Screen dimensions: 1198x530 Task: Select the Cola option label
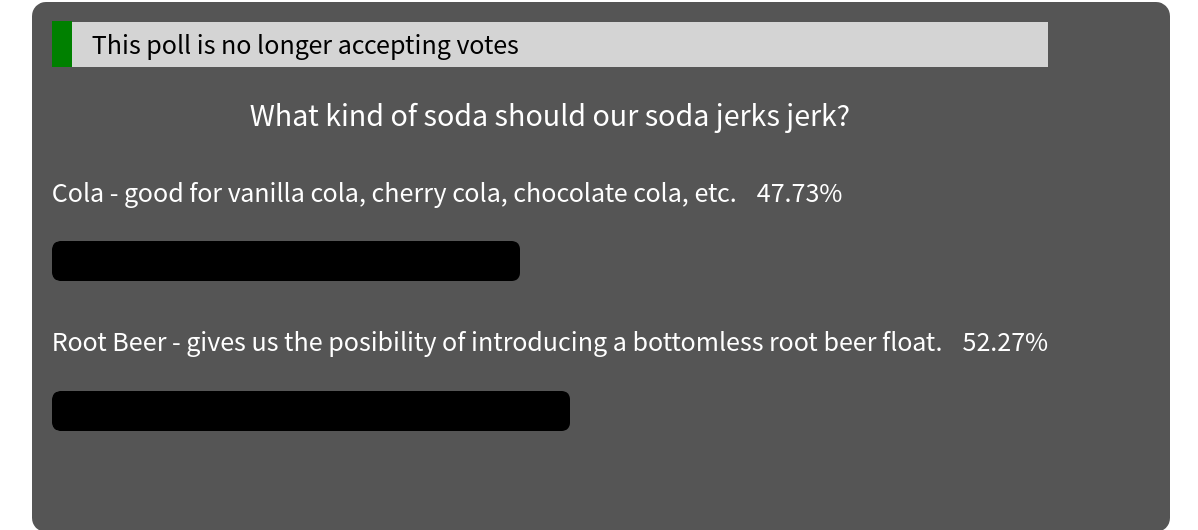(393, 193)
